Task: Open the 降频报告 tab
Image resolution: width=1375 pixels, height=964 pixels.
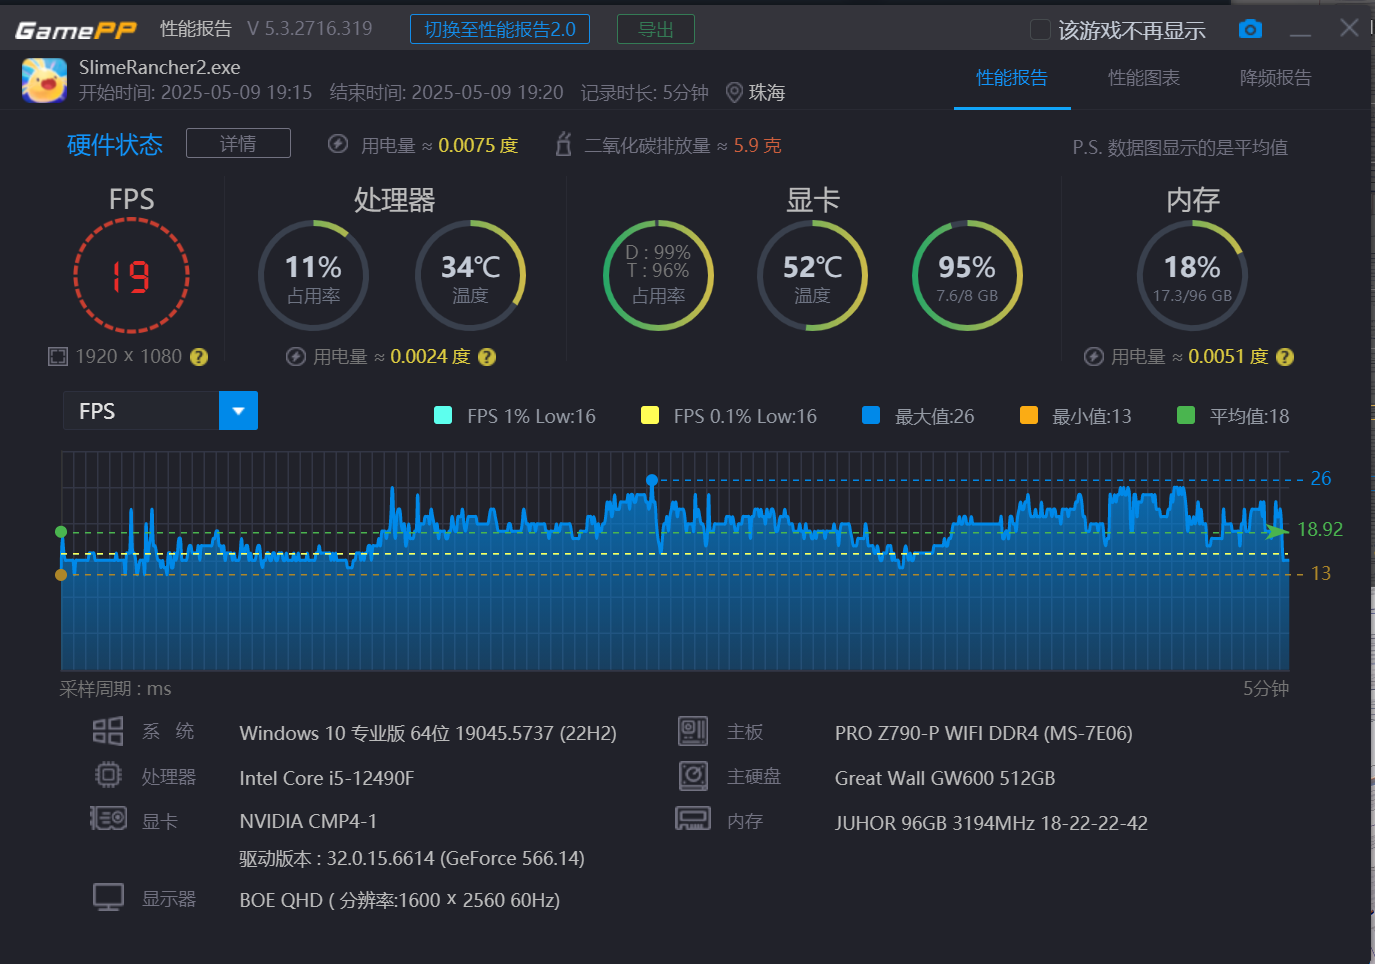Action: 1276,78
